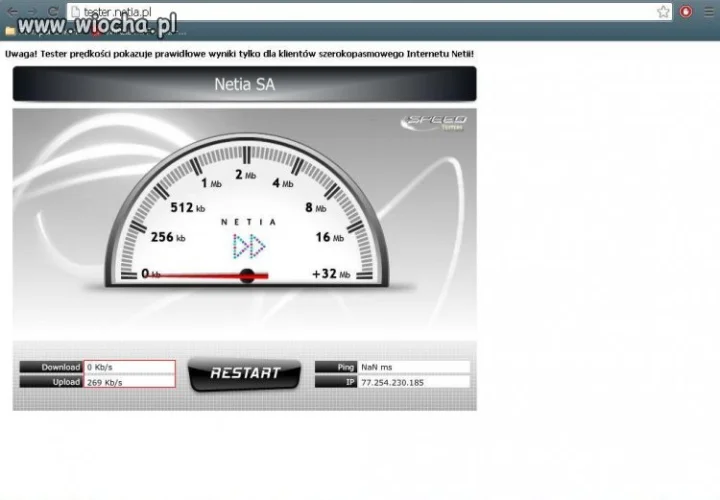Open the browser hamburger menu

(709, 11)
